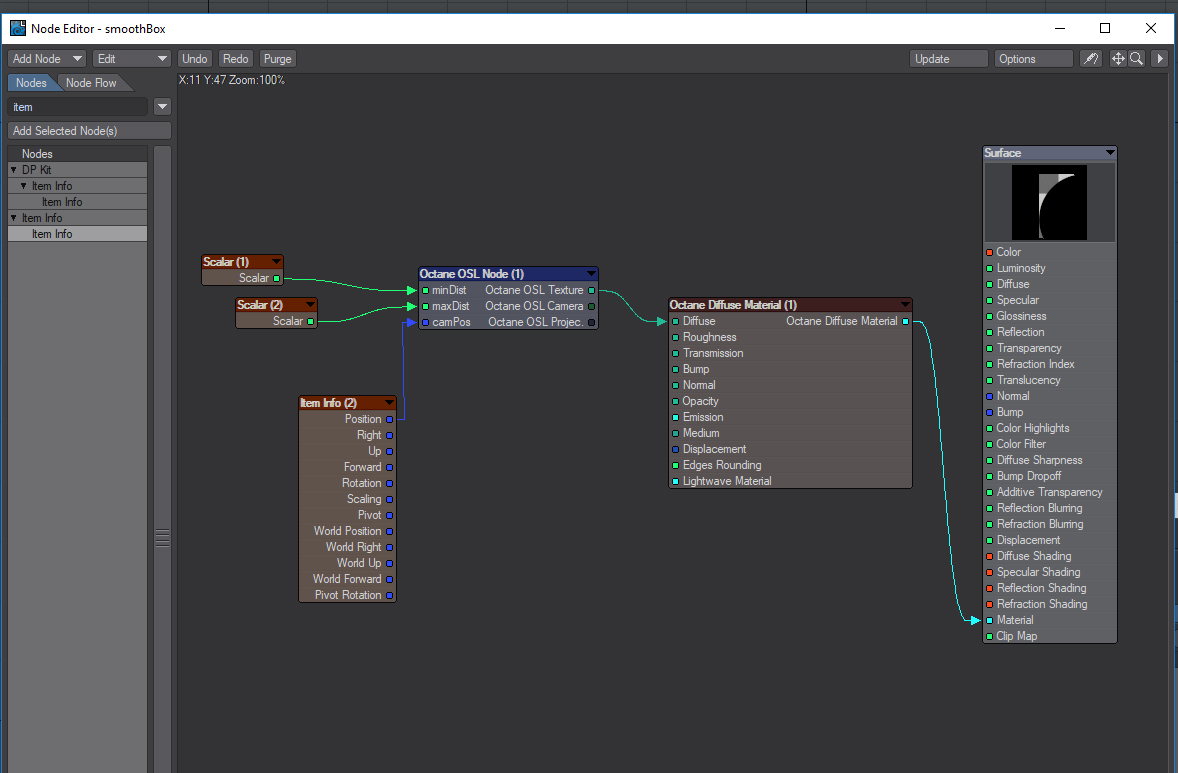Image resolution: width=1178 pixels, height=773 pixels.
Task: Click Add Selected Node(s) button
Action: (x=89, y=131)
